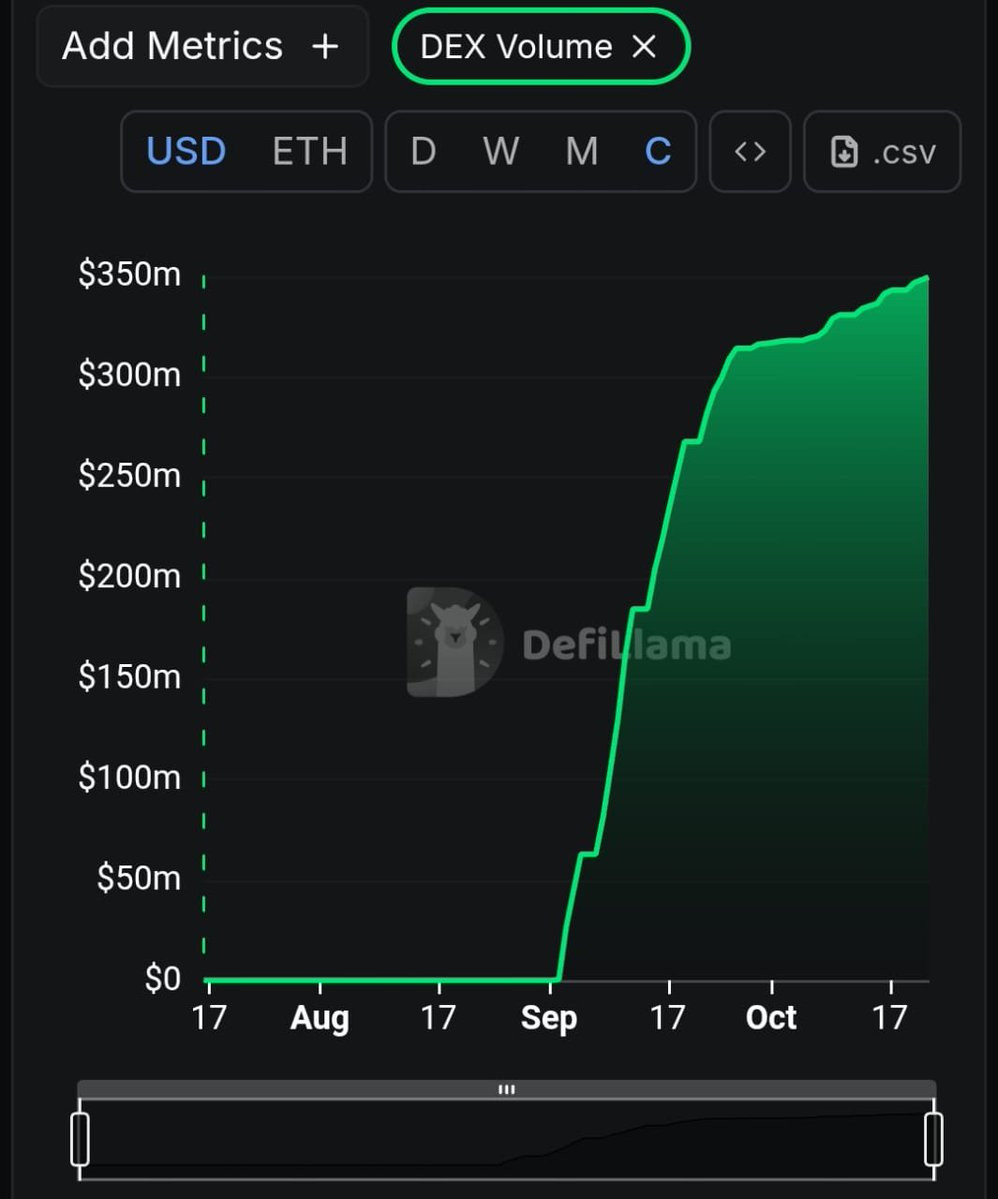
Task: Select Weekly (W) interval
Action: tap(501, 151)
